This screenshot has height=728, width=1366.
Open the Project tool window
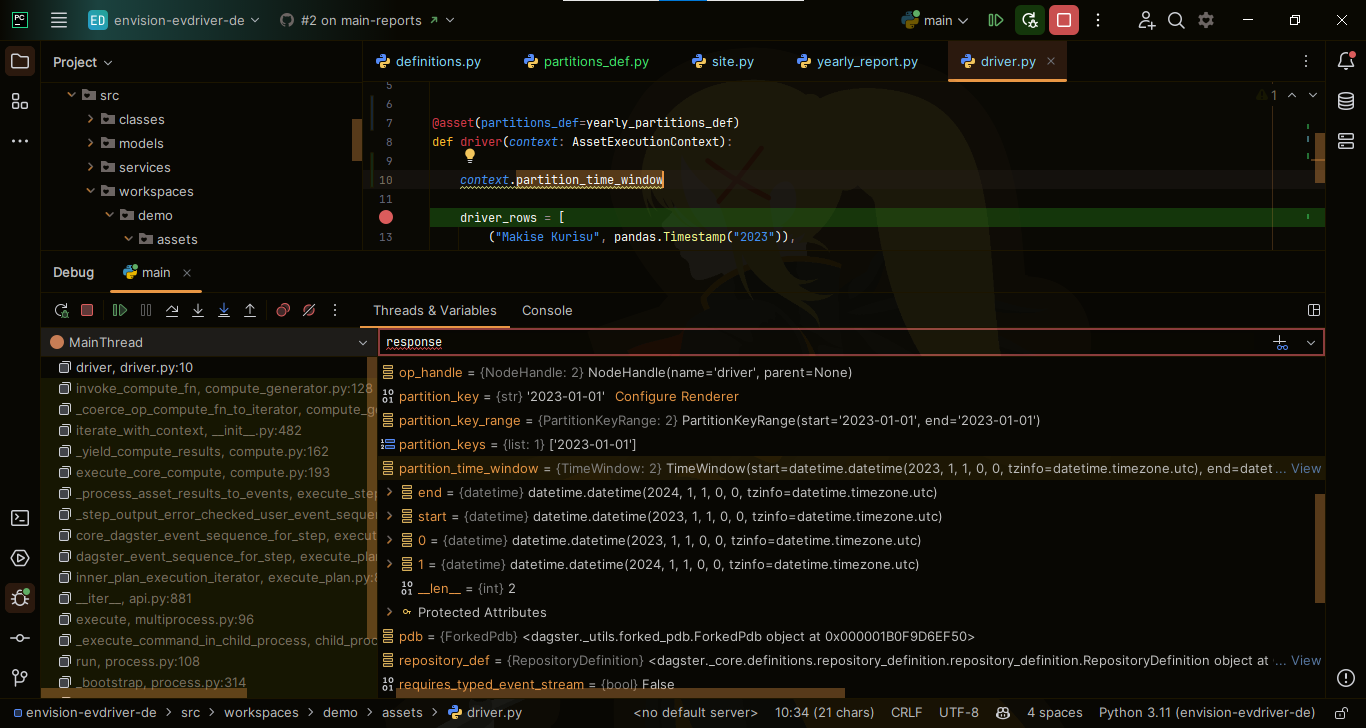20,62
